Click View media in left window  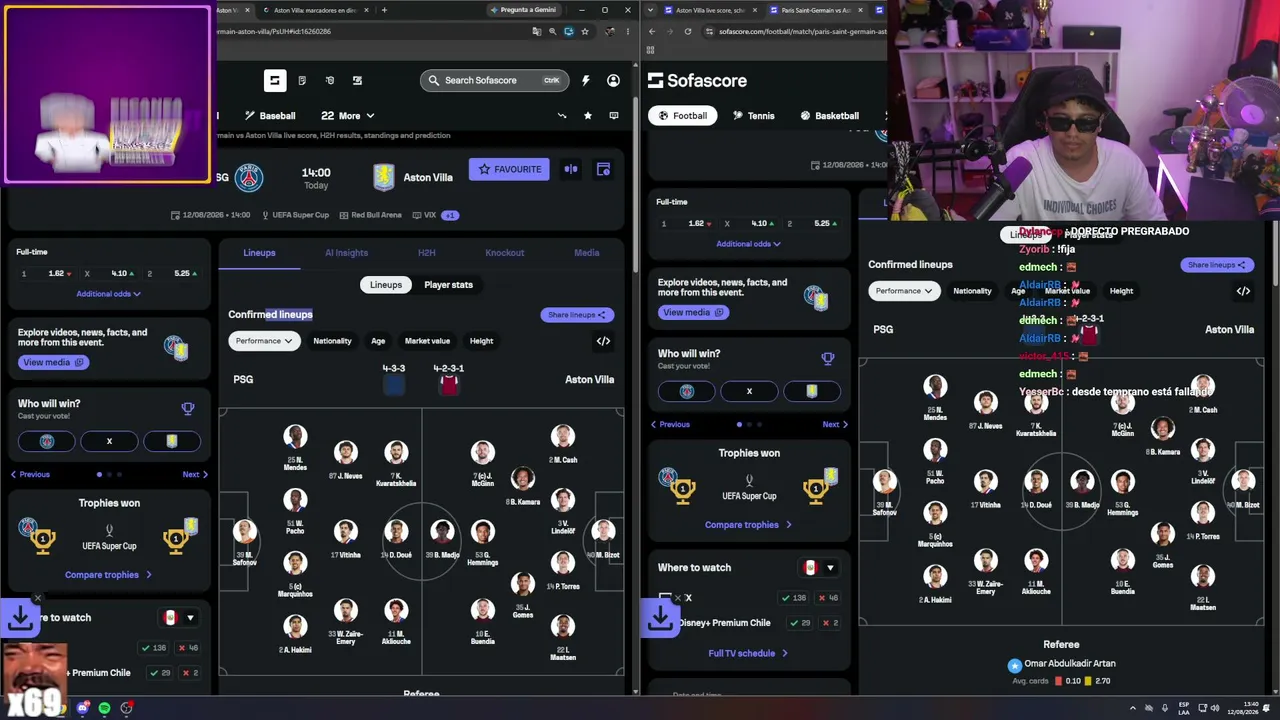point(53,362)
